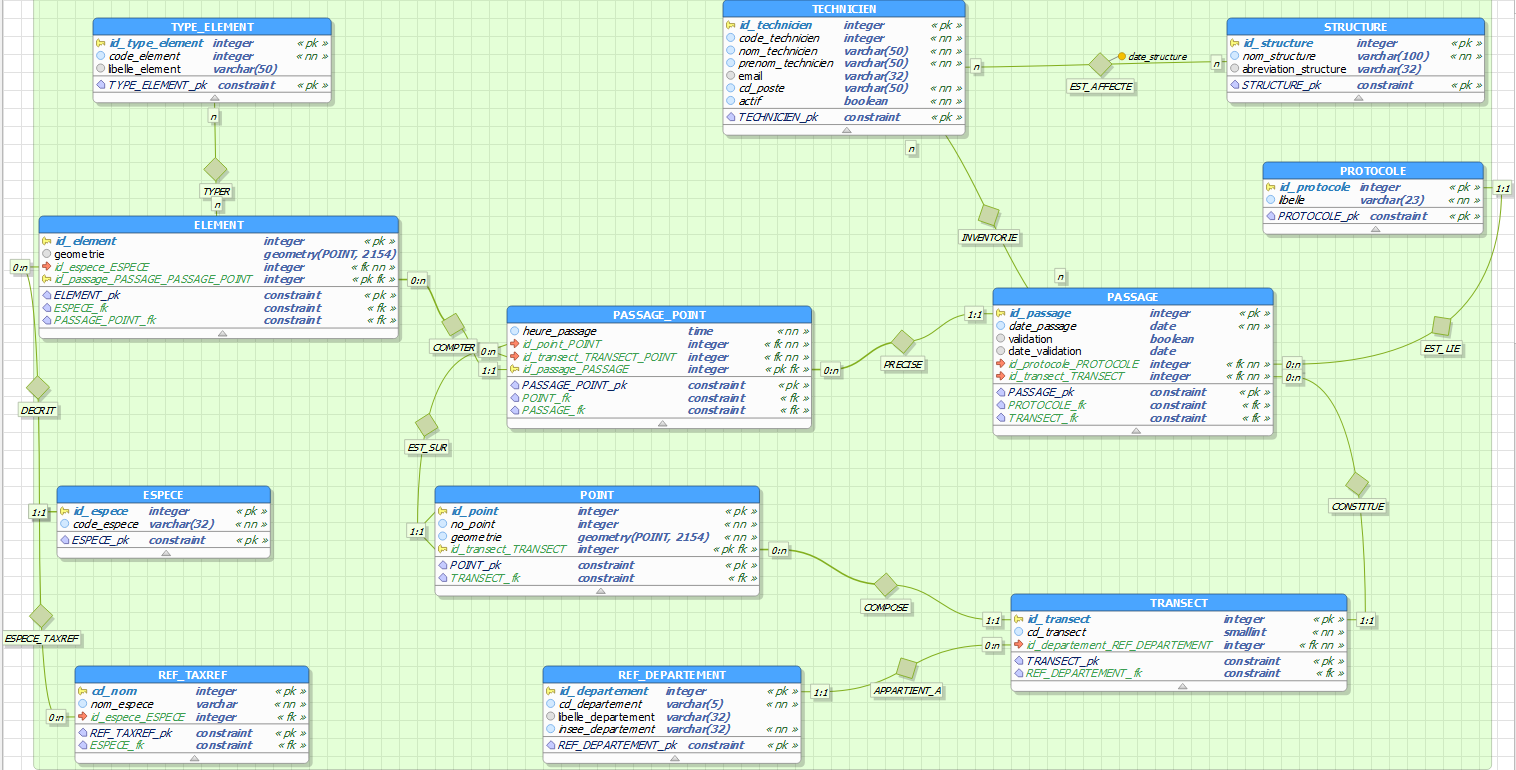Select the EST_SUR relationship diamond
Viewport: 1516px width, 770px height.
coord(427,425)
